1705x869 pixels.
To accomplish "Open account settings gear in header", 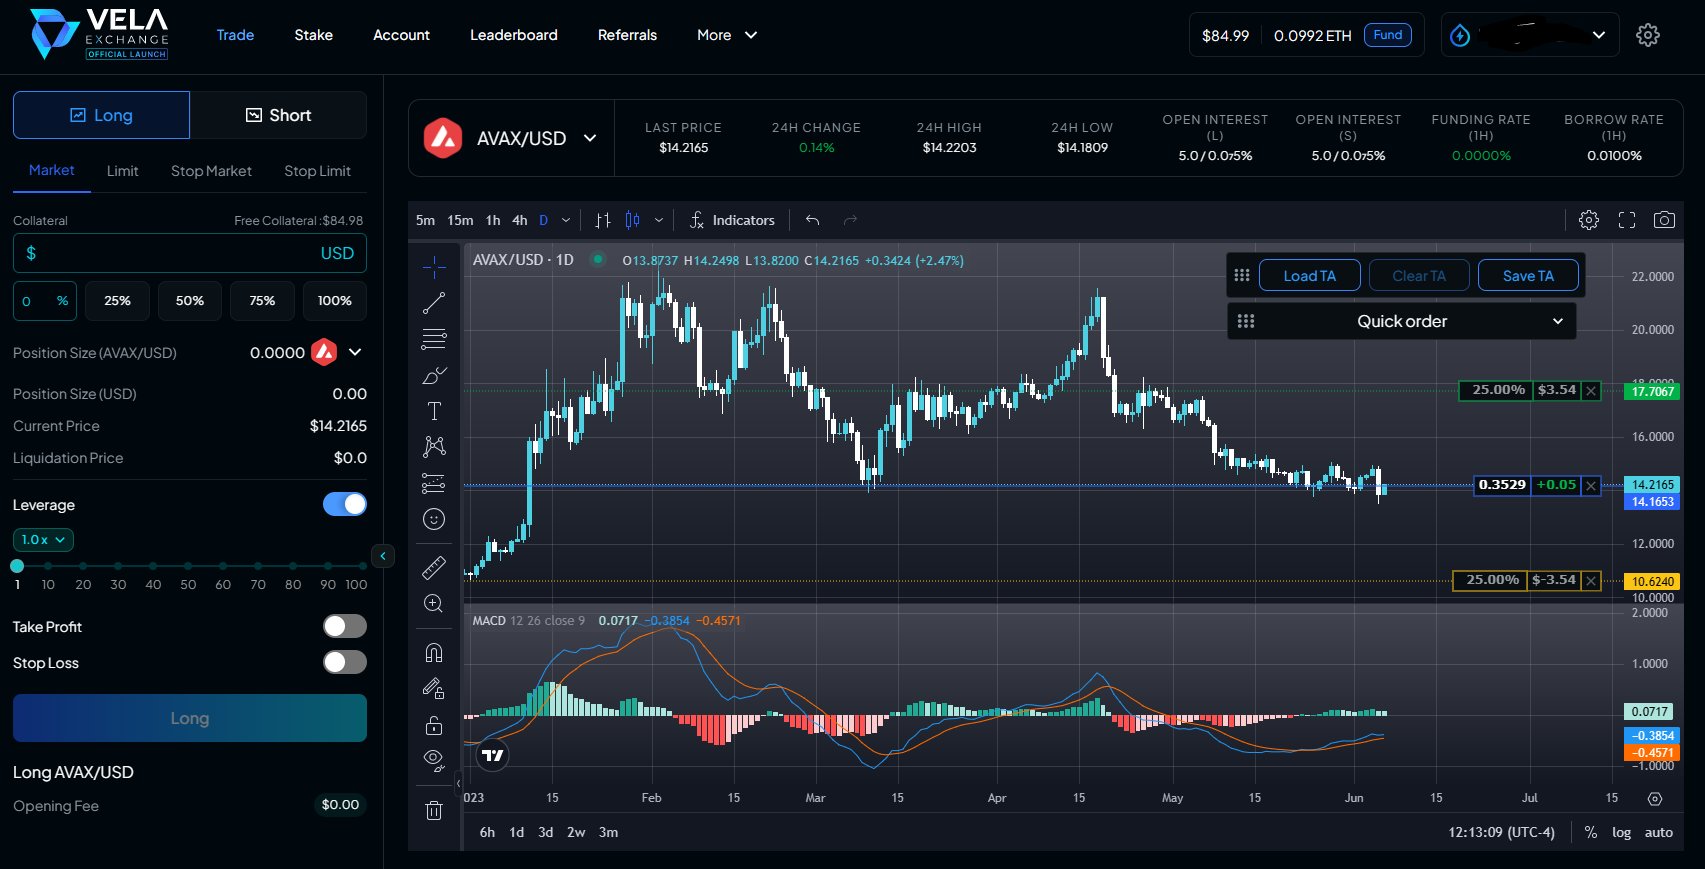I will pyautogui.click(x=1648, y=35).
